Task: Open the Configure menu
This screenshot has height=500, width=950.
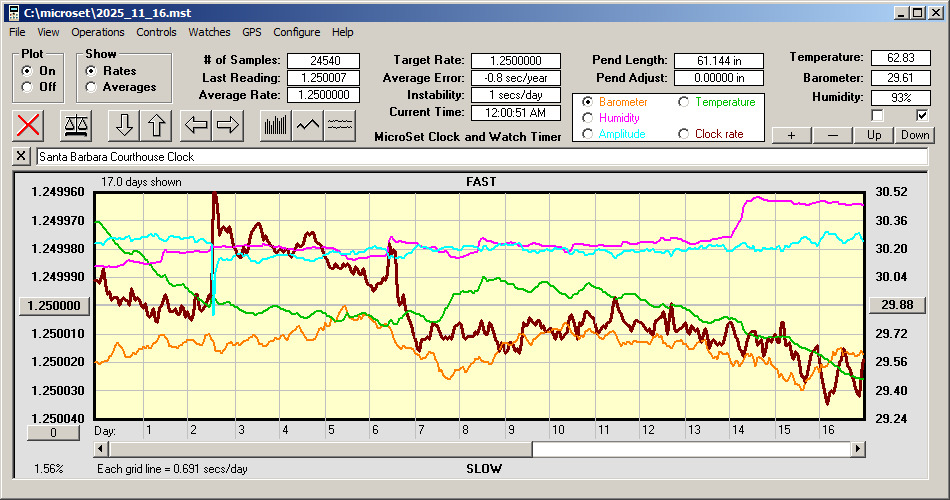Action: pyautogui.click(x=297, y=32)
